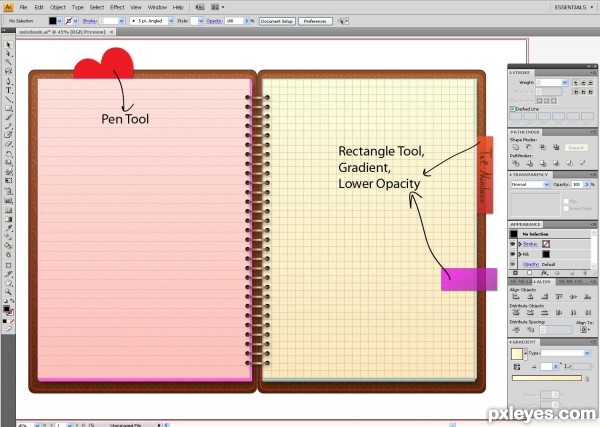Click the Opacity link in Appearance panel
Viewport: 600px width, 427px height.
[531, 264]
